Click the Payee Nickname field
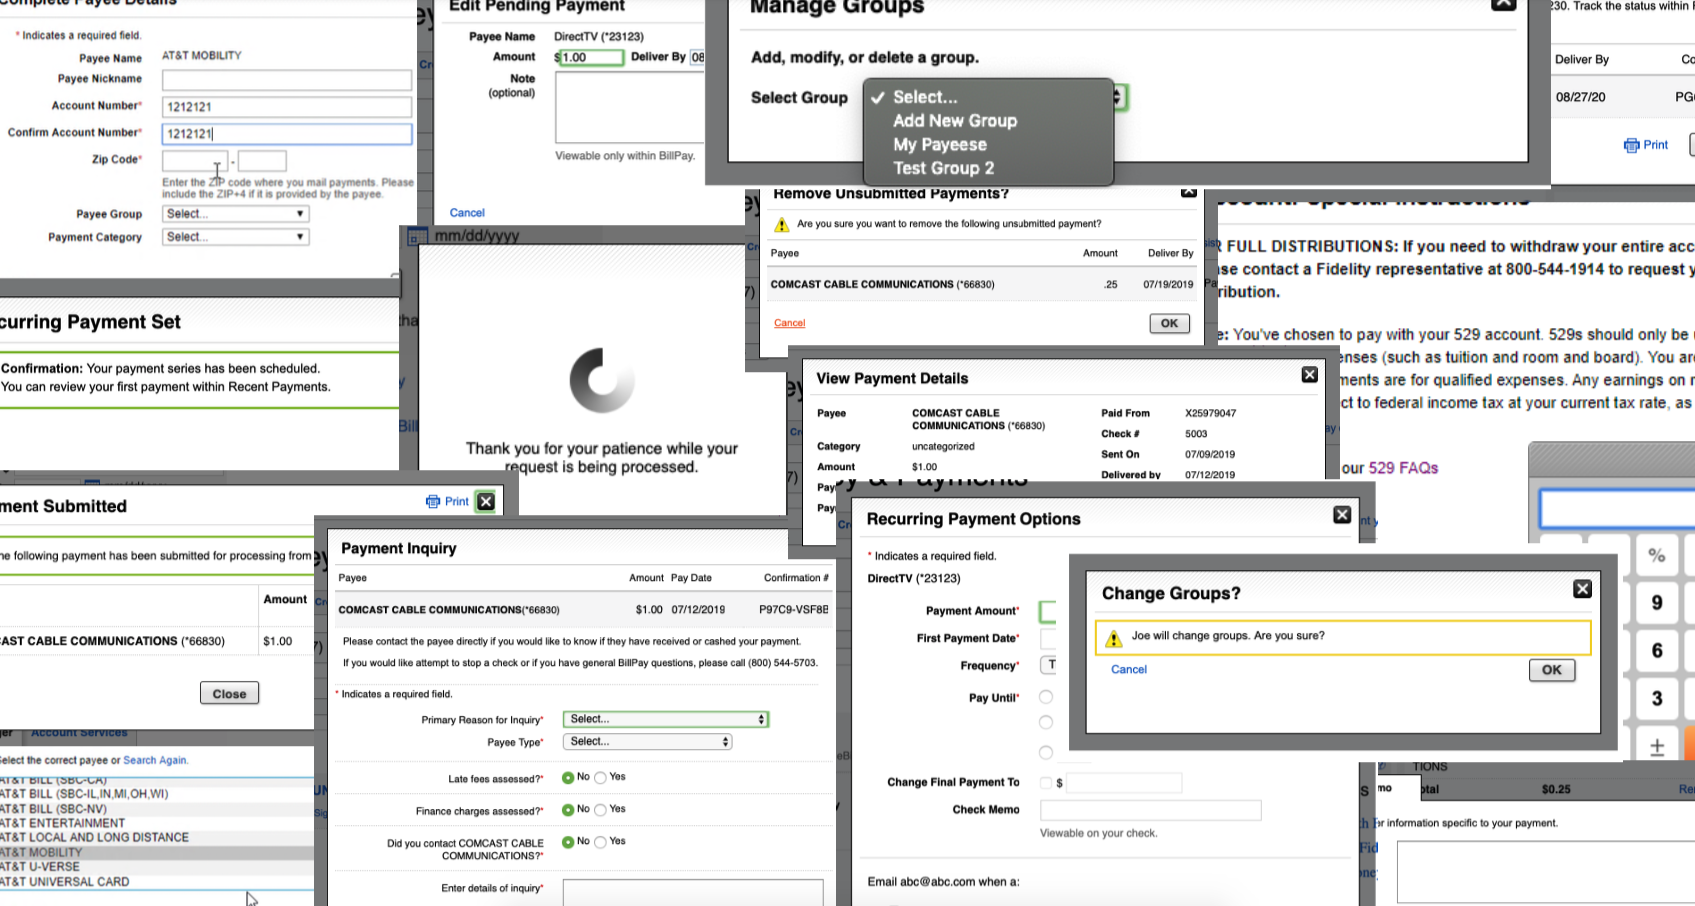 pos(287,80)
